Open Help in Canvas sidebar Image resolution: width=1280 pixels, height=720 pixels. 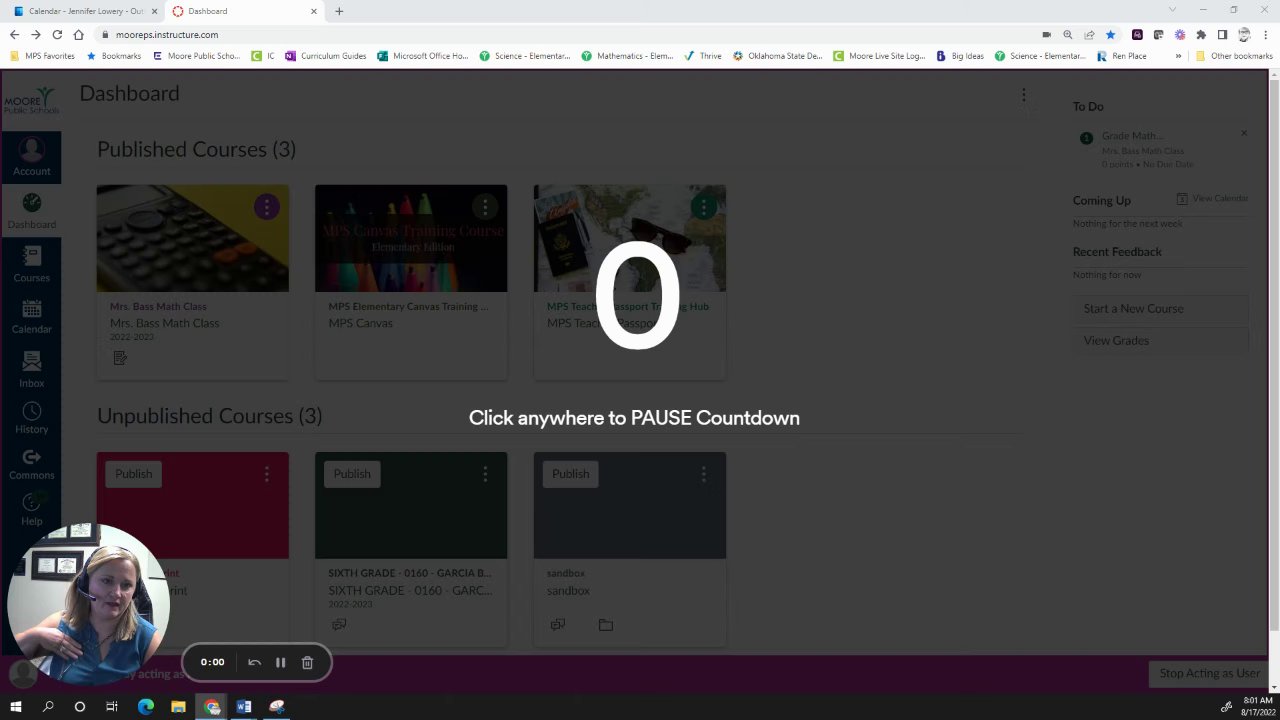tap(31, 510)
